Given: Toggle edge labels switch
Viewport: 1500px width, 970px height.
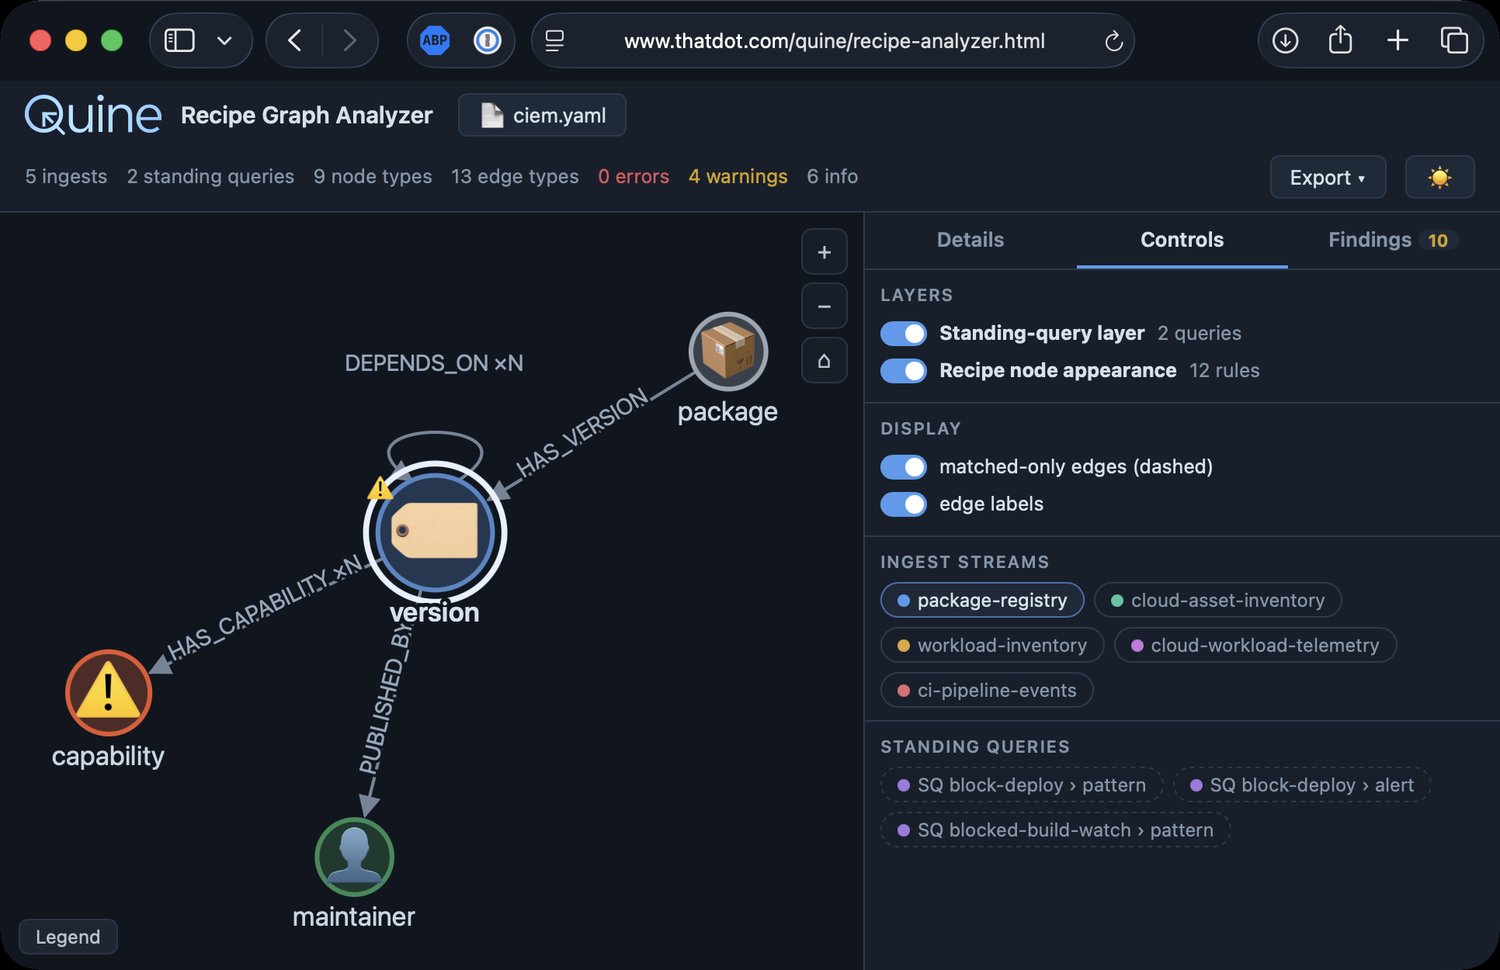Looking at the screenshot, I should click(904, 504).
